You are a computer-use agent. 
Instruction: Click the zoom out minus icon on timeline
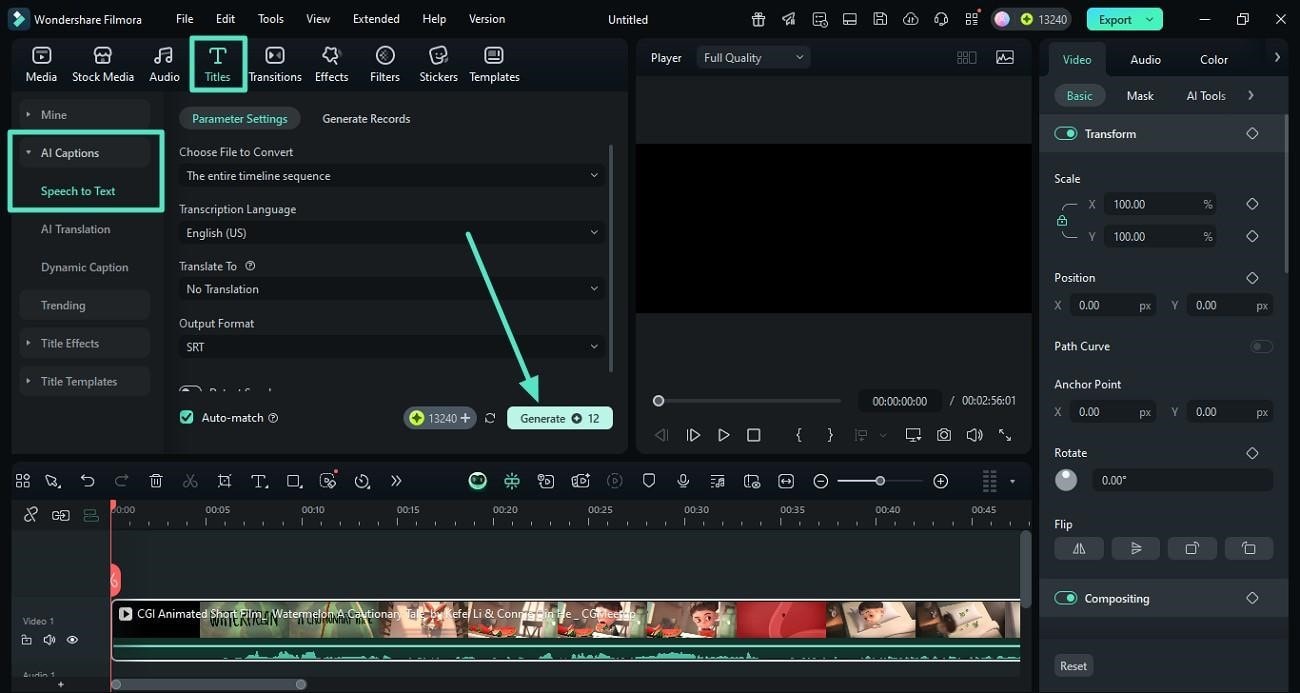pos(821,481)
